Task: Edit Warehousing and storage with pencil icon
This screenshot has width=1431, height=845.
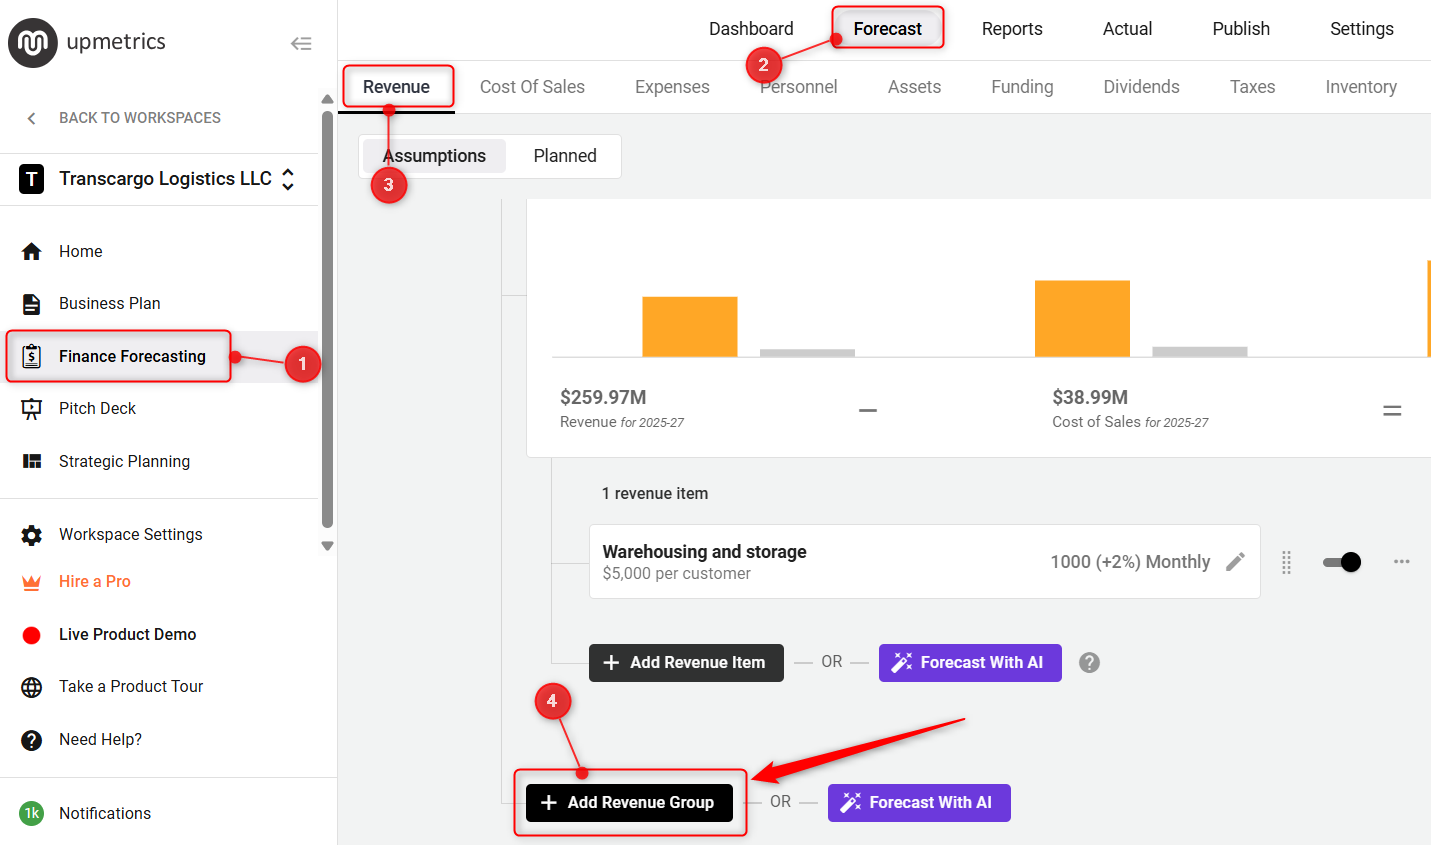Action: [x=1235, y=562]
